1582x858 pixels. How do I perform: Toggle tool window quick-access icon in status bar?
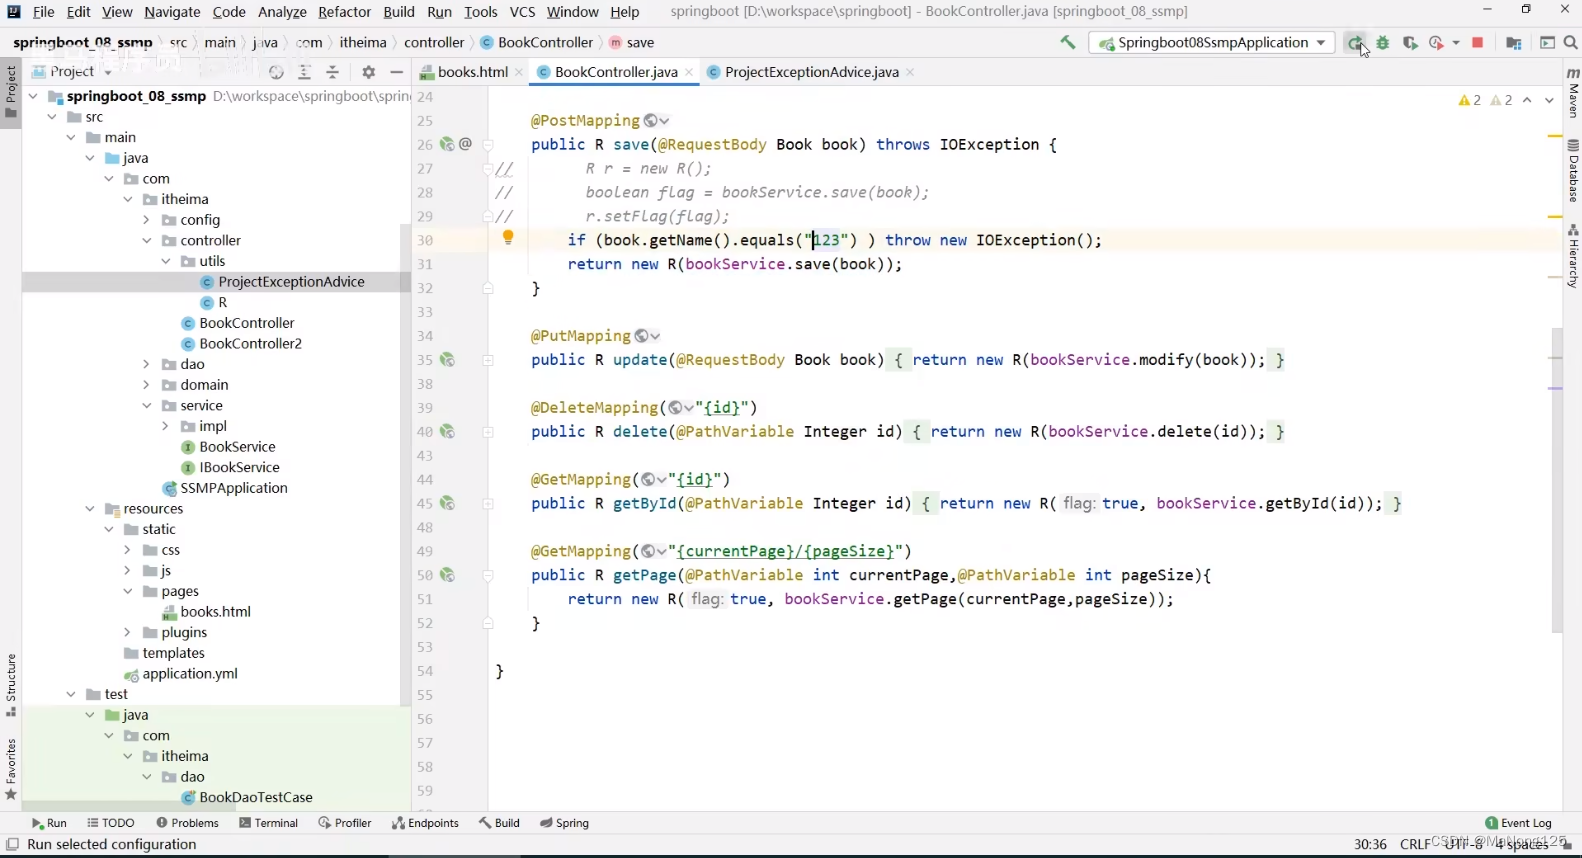(x=12, y=845)
